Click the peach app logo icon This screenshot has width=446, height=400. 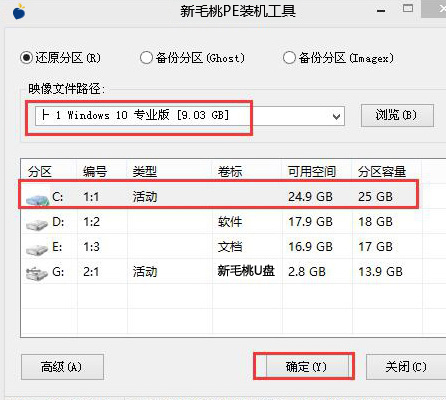click(19, 11)
